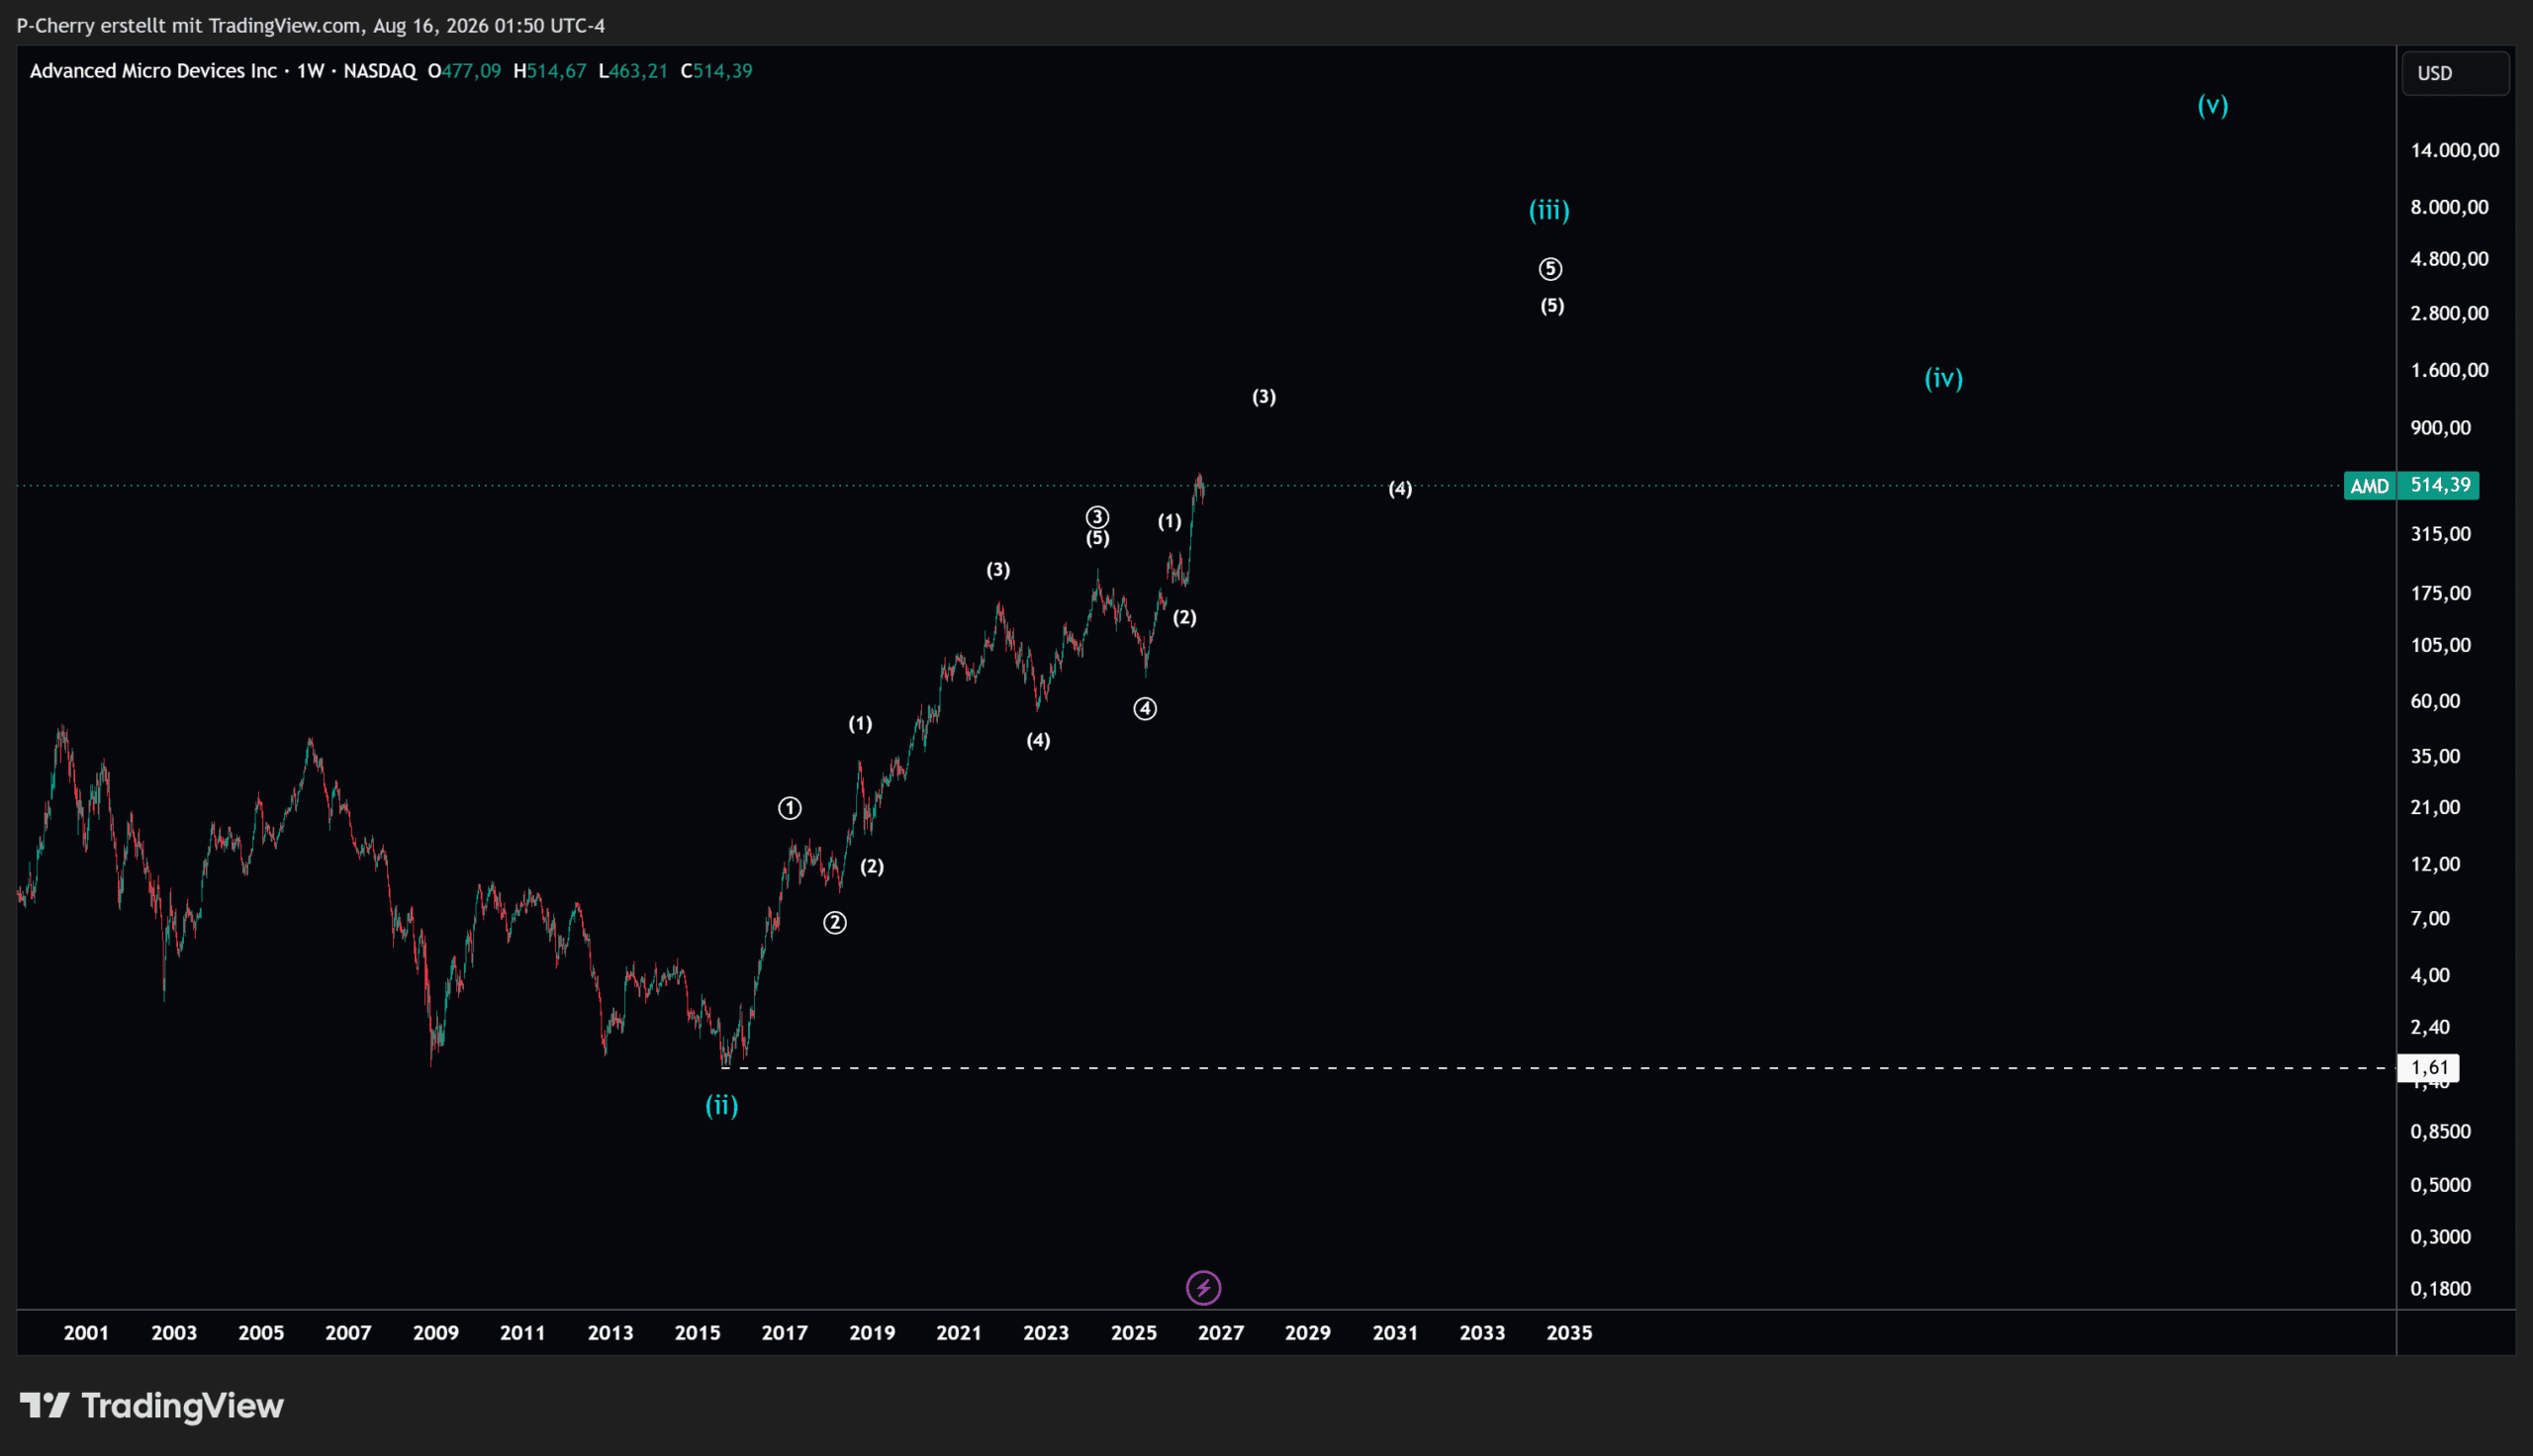Click the 2019 year on time axis
The width and height of the screenshot is (2533, 1456).
[872, 1333]
